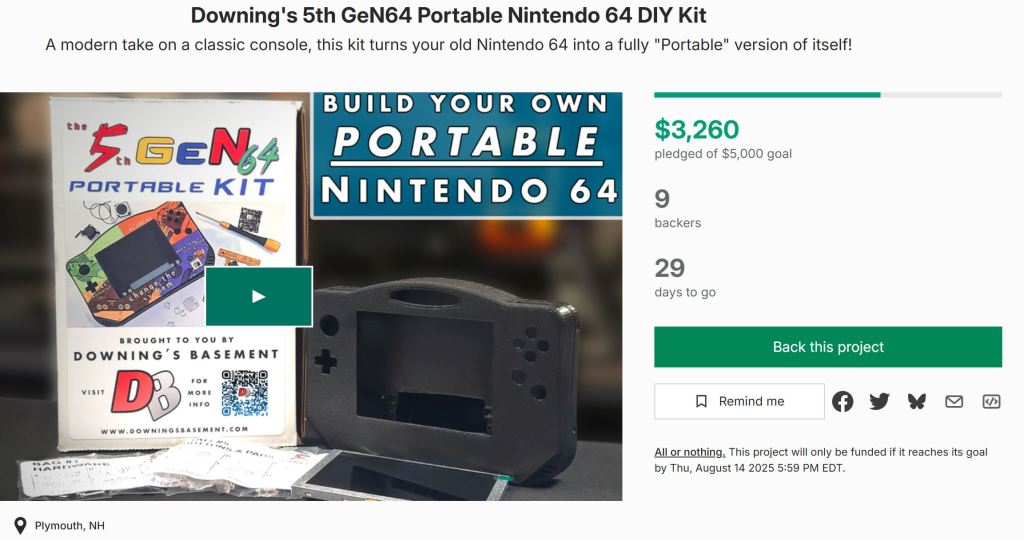This screenshot has height=540, width=1024.
Task: Click the bookmark icon in Remind me
Action: pyautogui.click(x=702, y=401)
